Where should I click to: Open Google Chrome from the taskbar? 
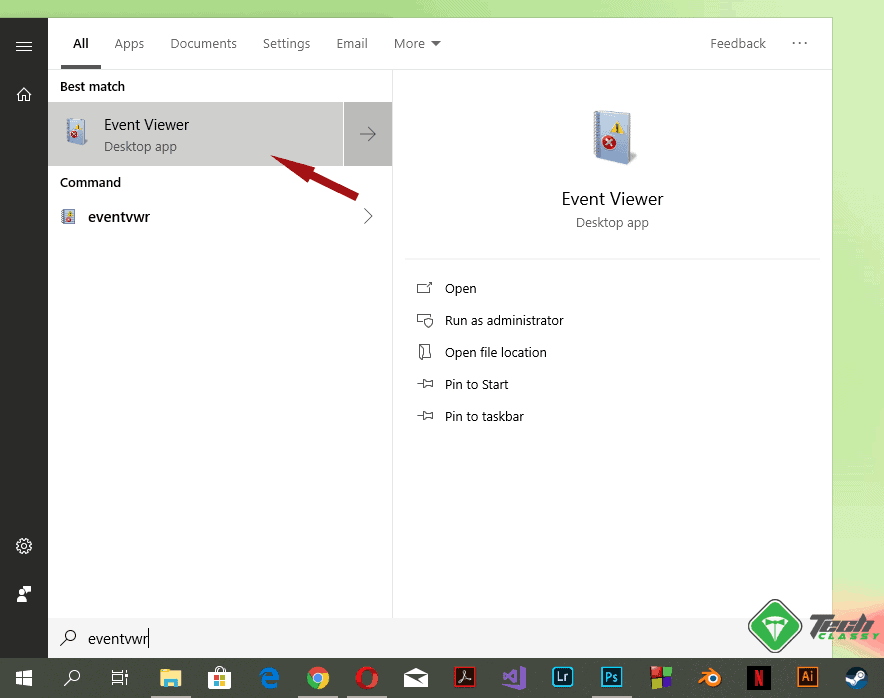pos(318,678)
